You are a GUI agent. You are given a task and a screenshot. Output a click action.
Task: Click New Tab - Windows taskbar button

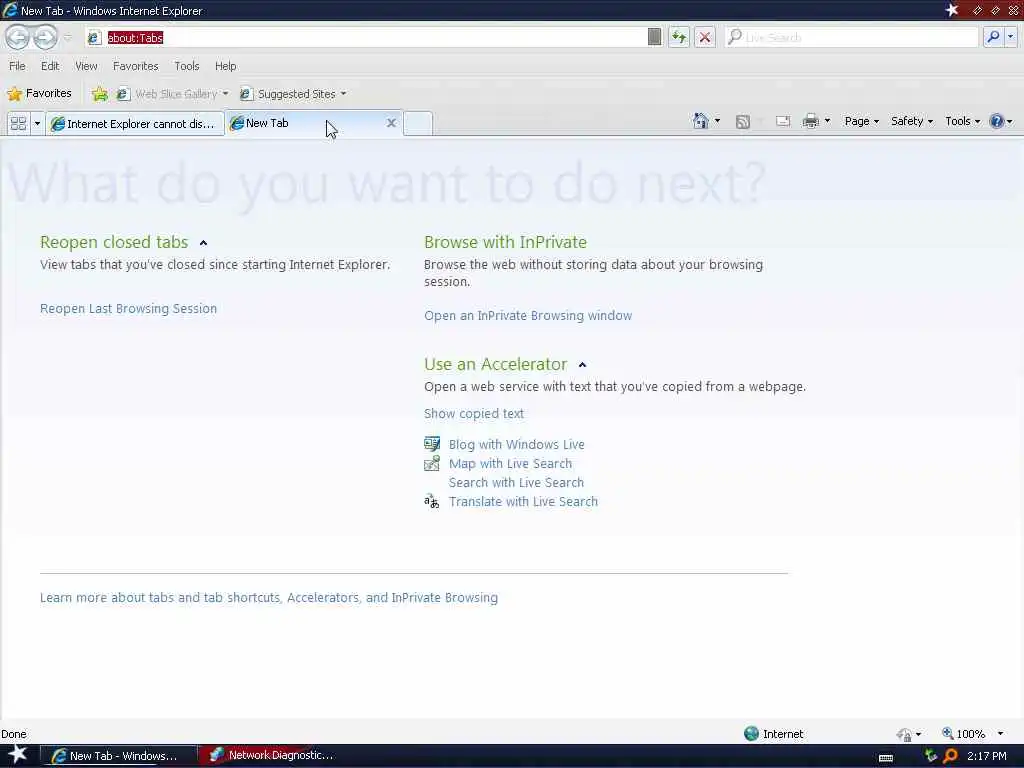coord(118,756)
